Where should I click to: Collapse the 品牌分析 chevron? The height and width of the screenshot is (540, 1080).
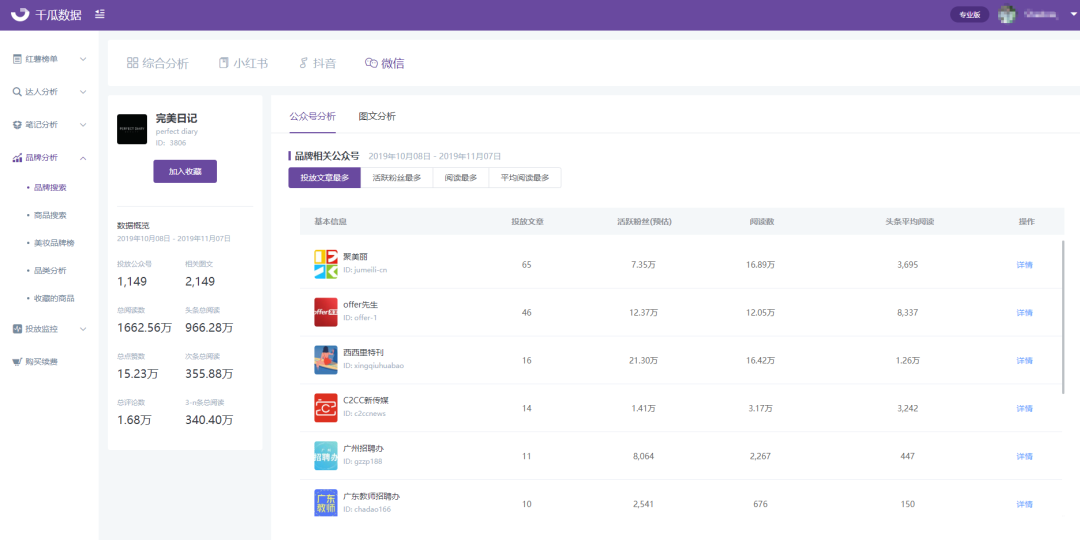click(83, 158)
